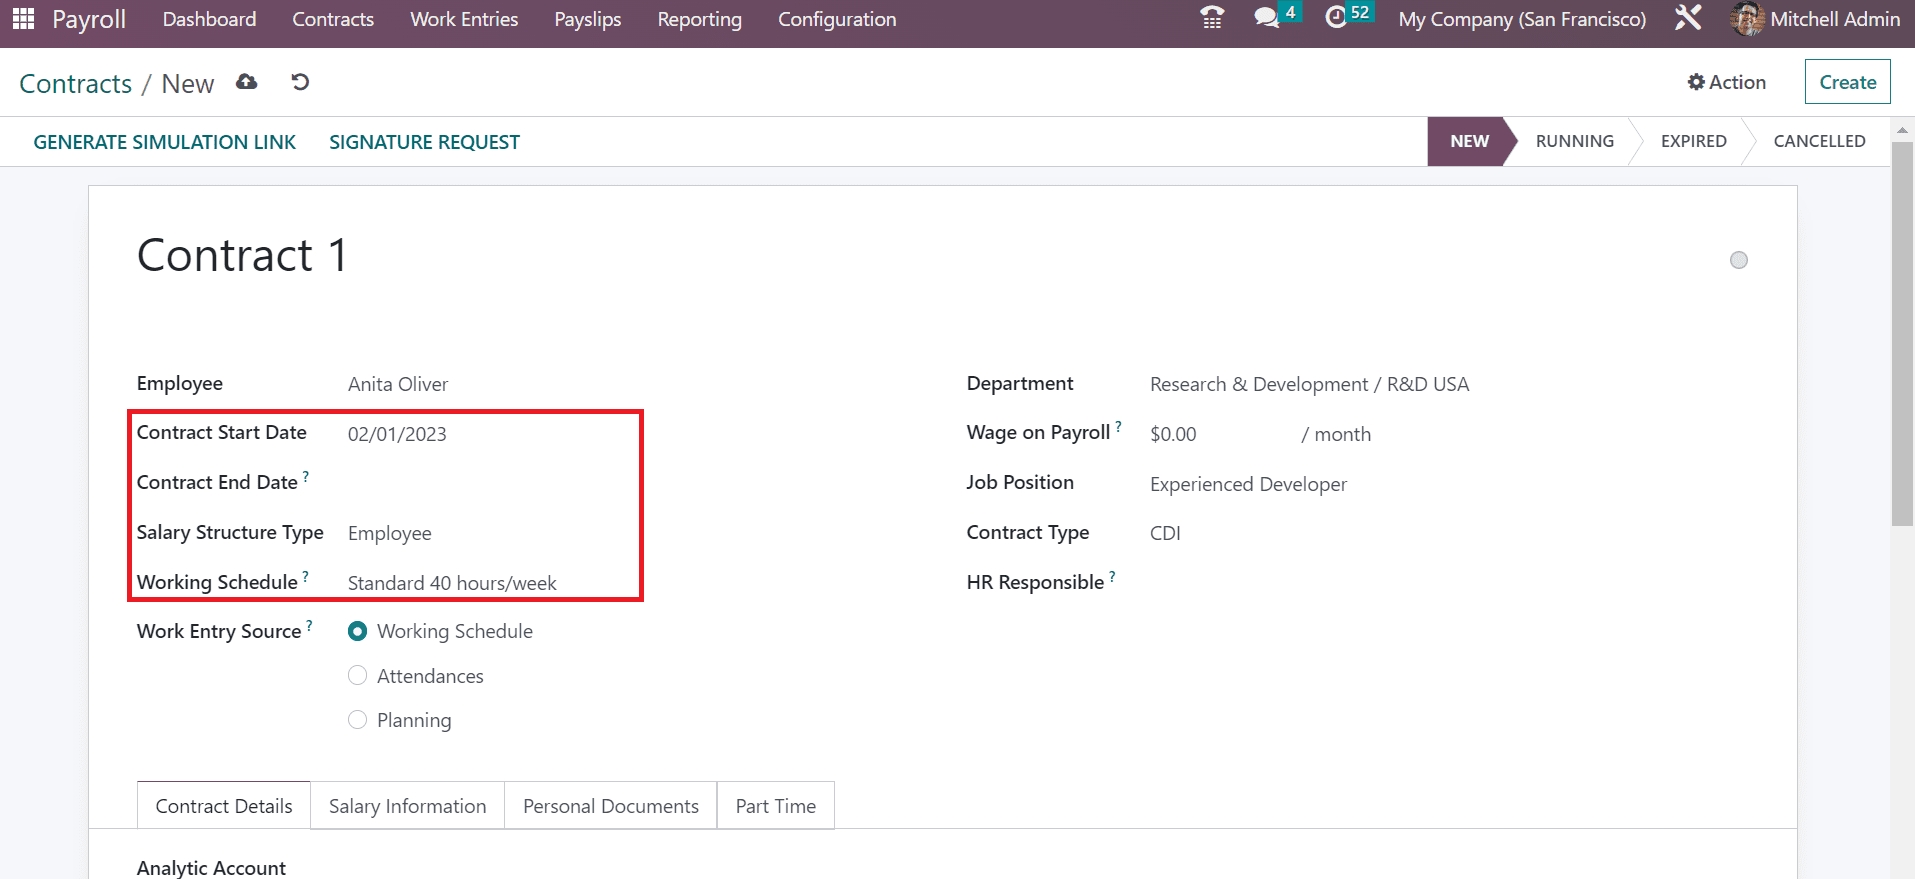Select Working Schedule as work entry source
The image size is (1915, 879).
[x=357, y=632]
